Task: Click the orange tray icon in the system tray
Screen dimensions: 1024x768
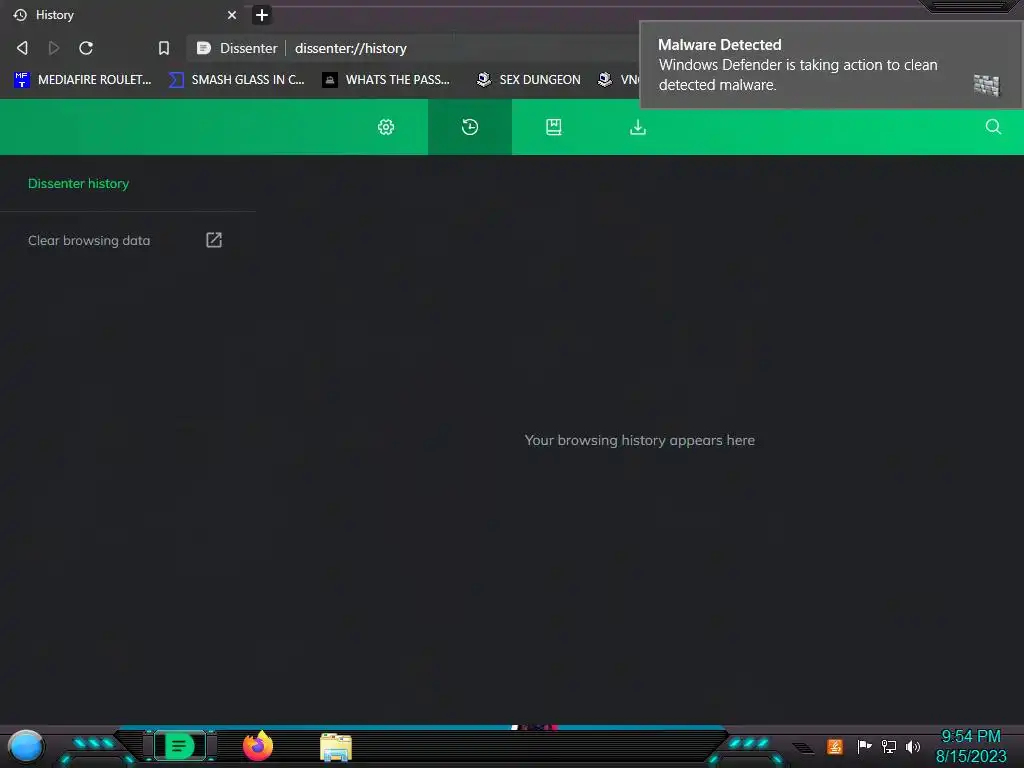Action: coord(835,746)
